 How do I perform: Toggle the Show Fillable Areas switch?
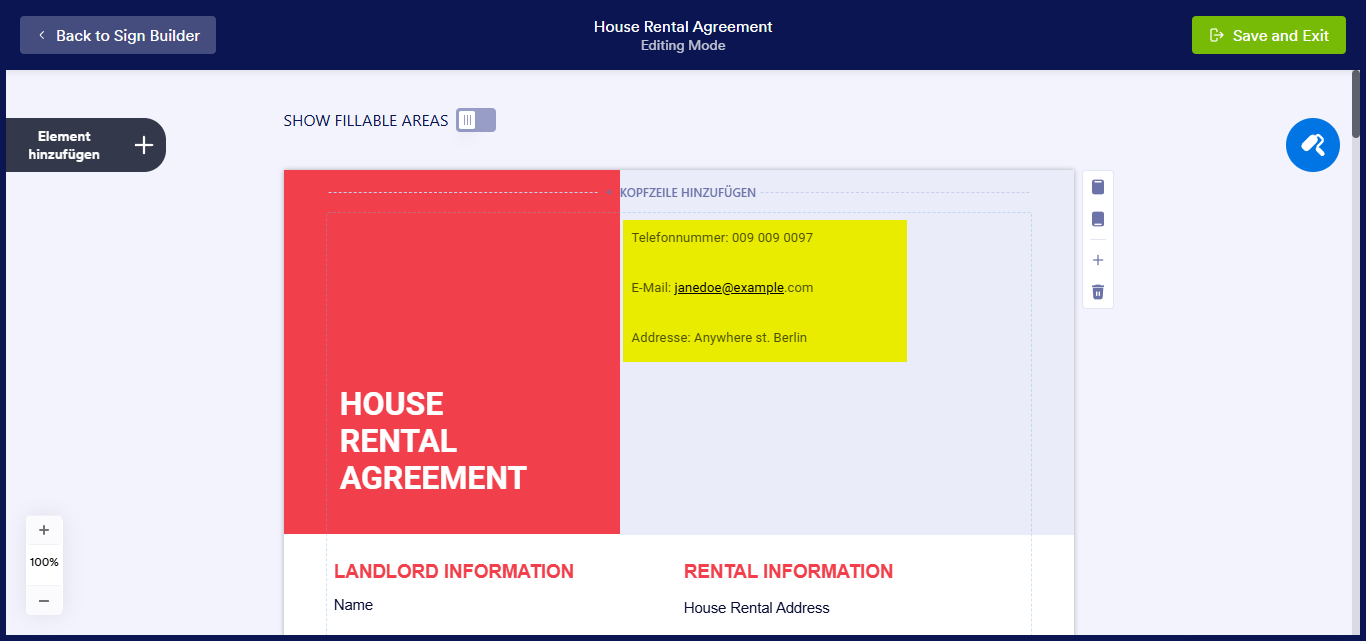[x=475, y=120]
